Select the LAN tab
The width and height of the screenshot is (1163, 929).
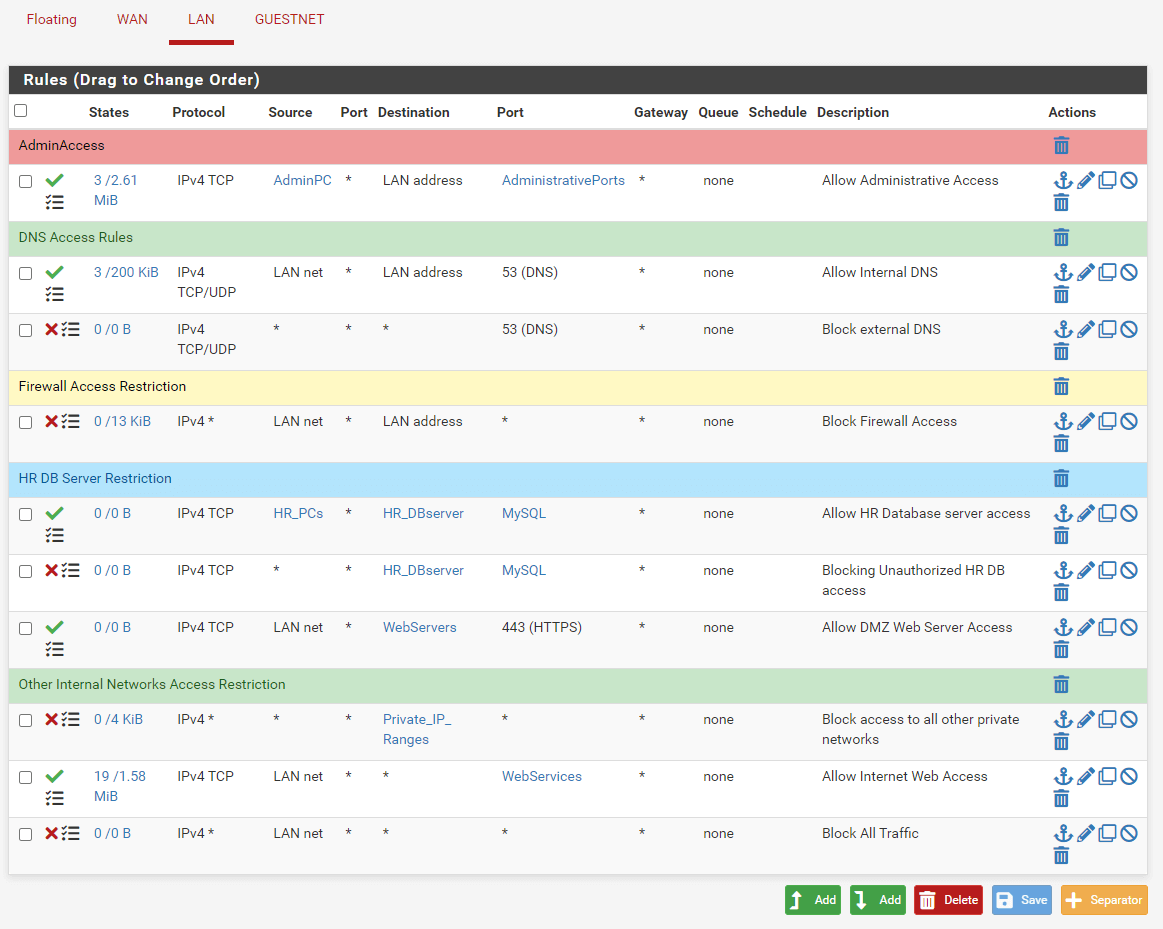tap(201, 19)
